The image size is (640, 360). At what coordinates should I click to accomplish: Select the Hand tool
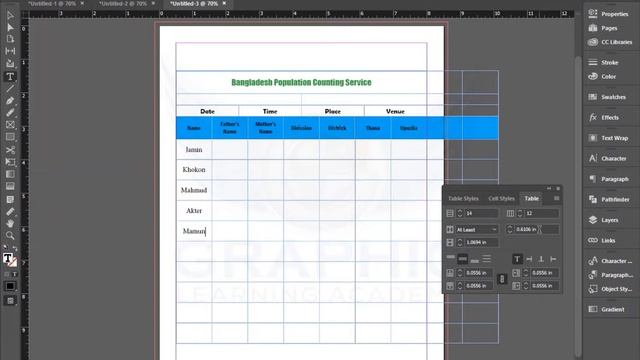(10, 223)
